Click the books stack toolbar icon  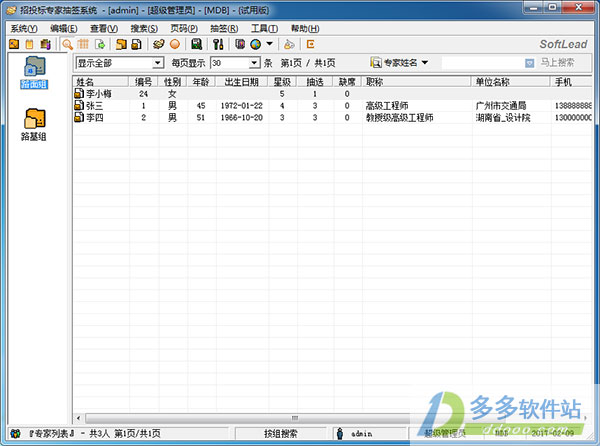pos(46,44)
